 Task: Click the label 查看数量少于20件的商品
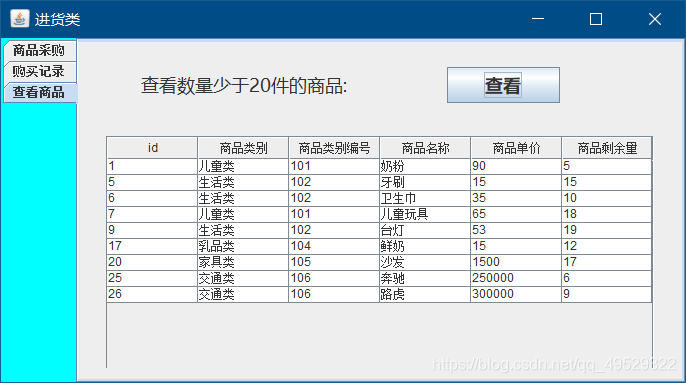pos(243,85)
